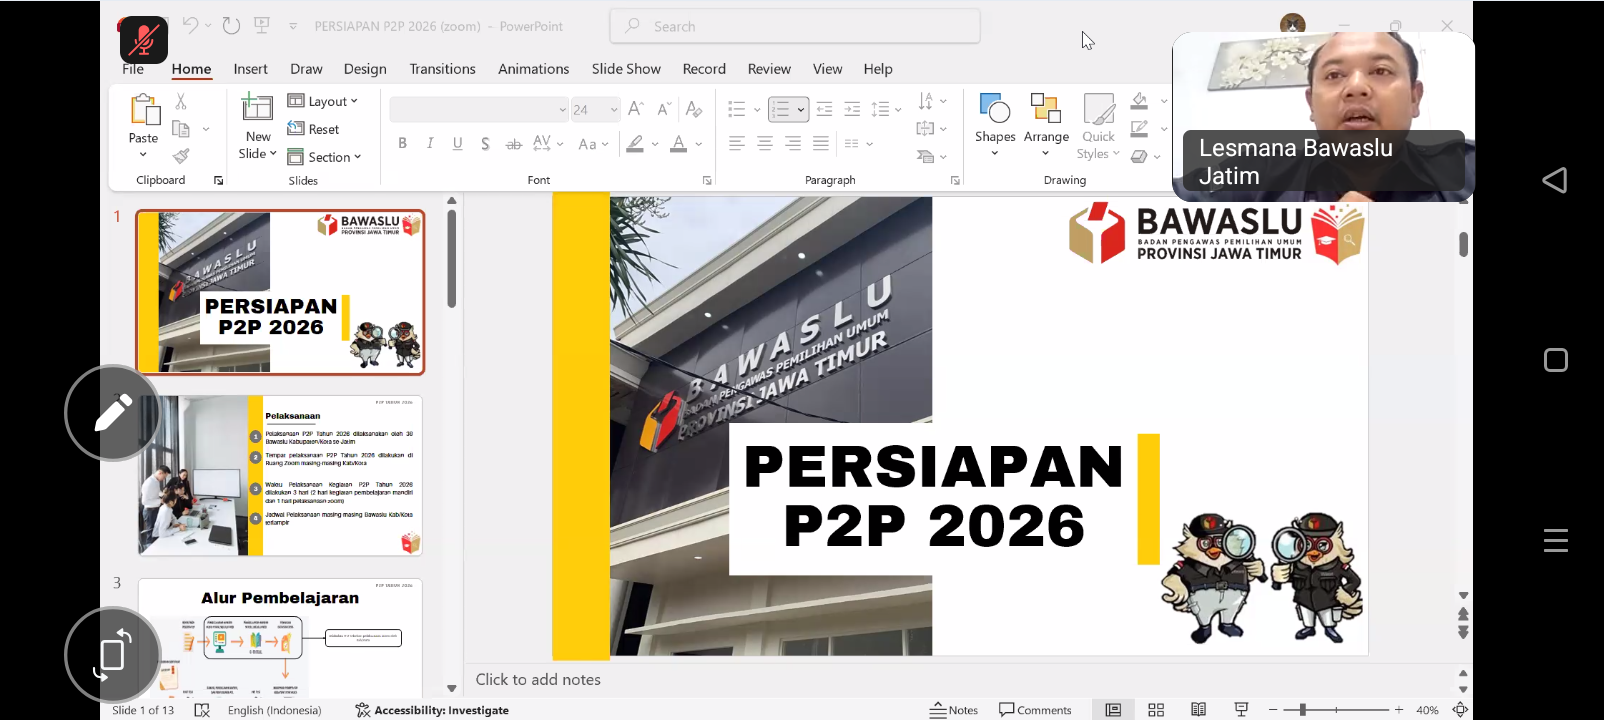Click the Reset slide button
Image resolution: width=1604 pixels, height=720 pixels.
coord(314,129)
